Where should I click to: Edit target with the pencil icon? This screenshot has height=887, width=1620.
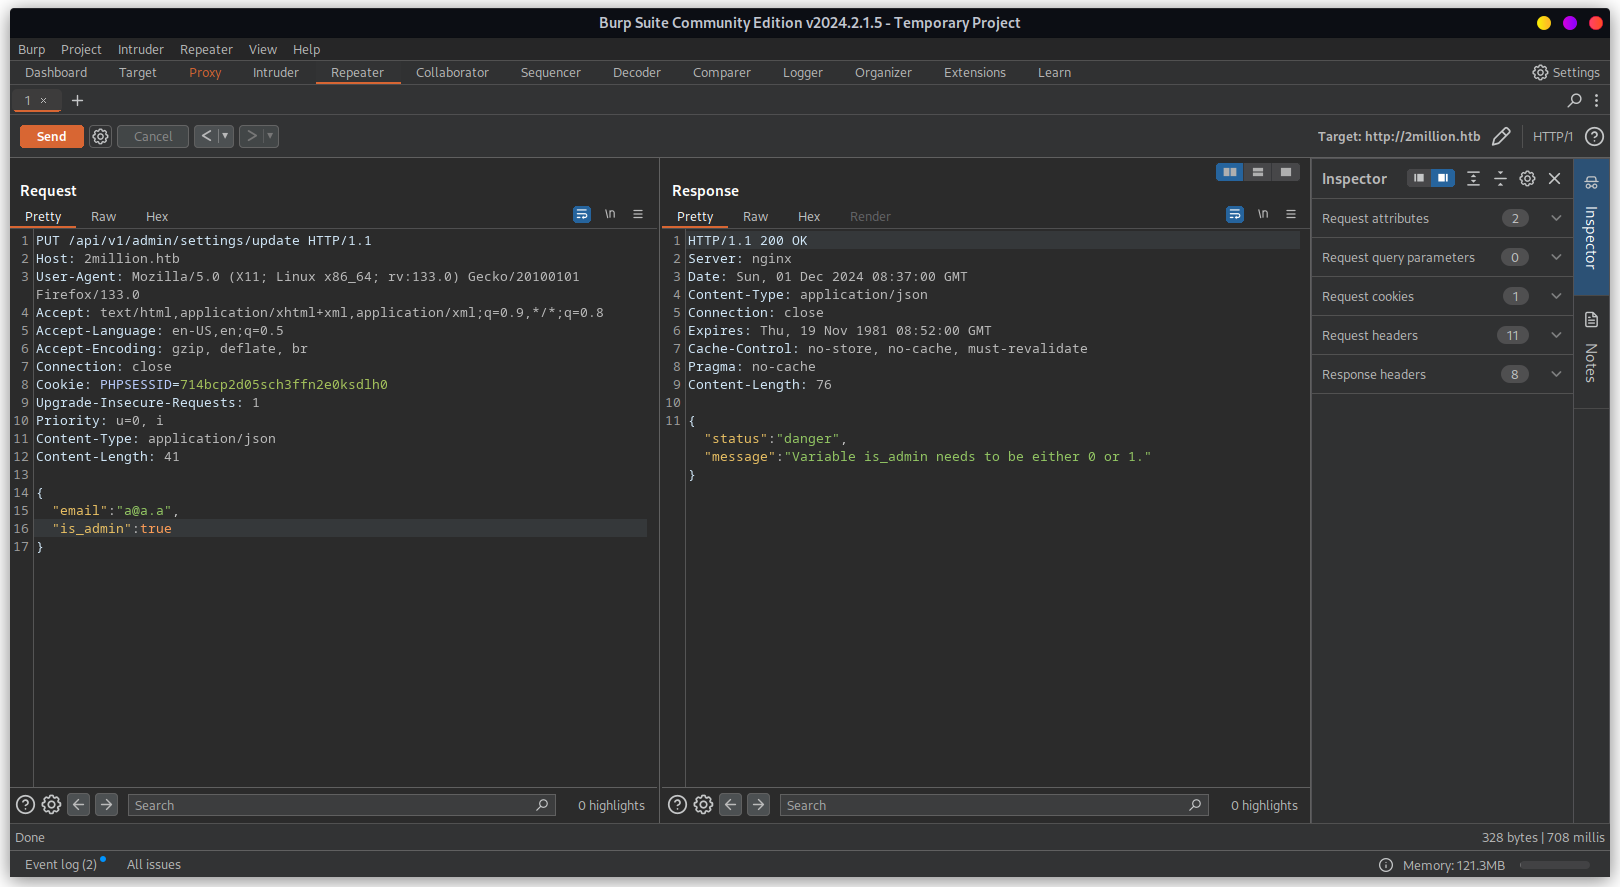coord(1501,136)
